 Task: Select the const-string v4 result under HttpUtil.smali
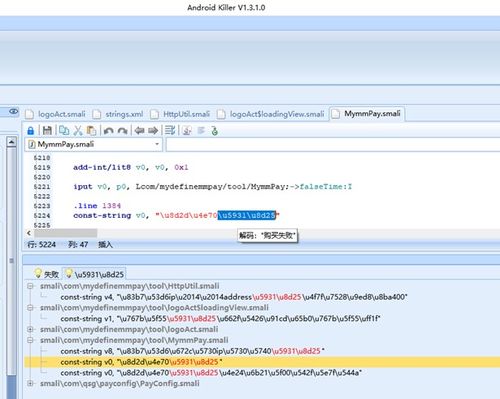pos(234,297)
